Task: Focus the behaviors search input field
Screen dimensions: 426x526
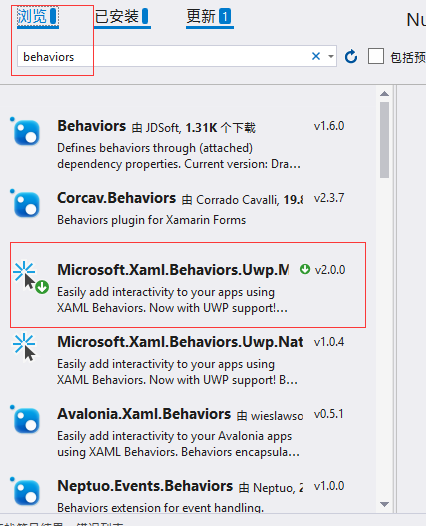Action: [164, 56]
